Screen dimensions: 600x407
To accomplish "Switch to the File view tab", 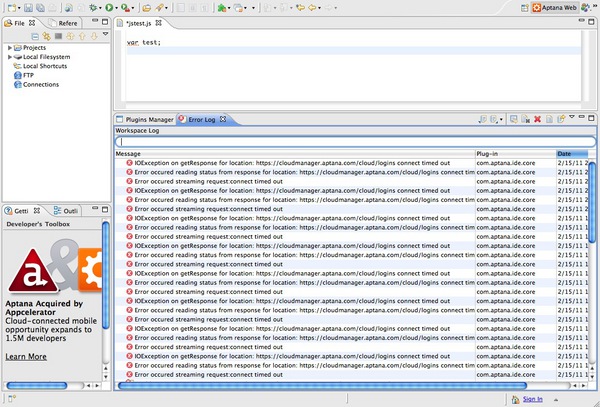I will pos(19,23).
